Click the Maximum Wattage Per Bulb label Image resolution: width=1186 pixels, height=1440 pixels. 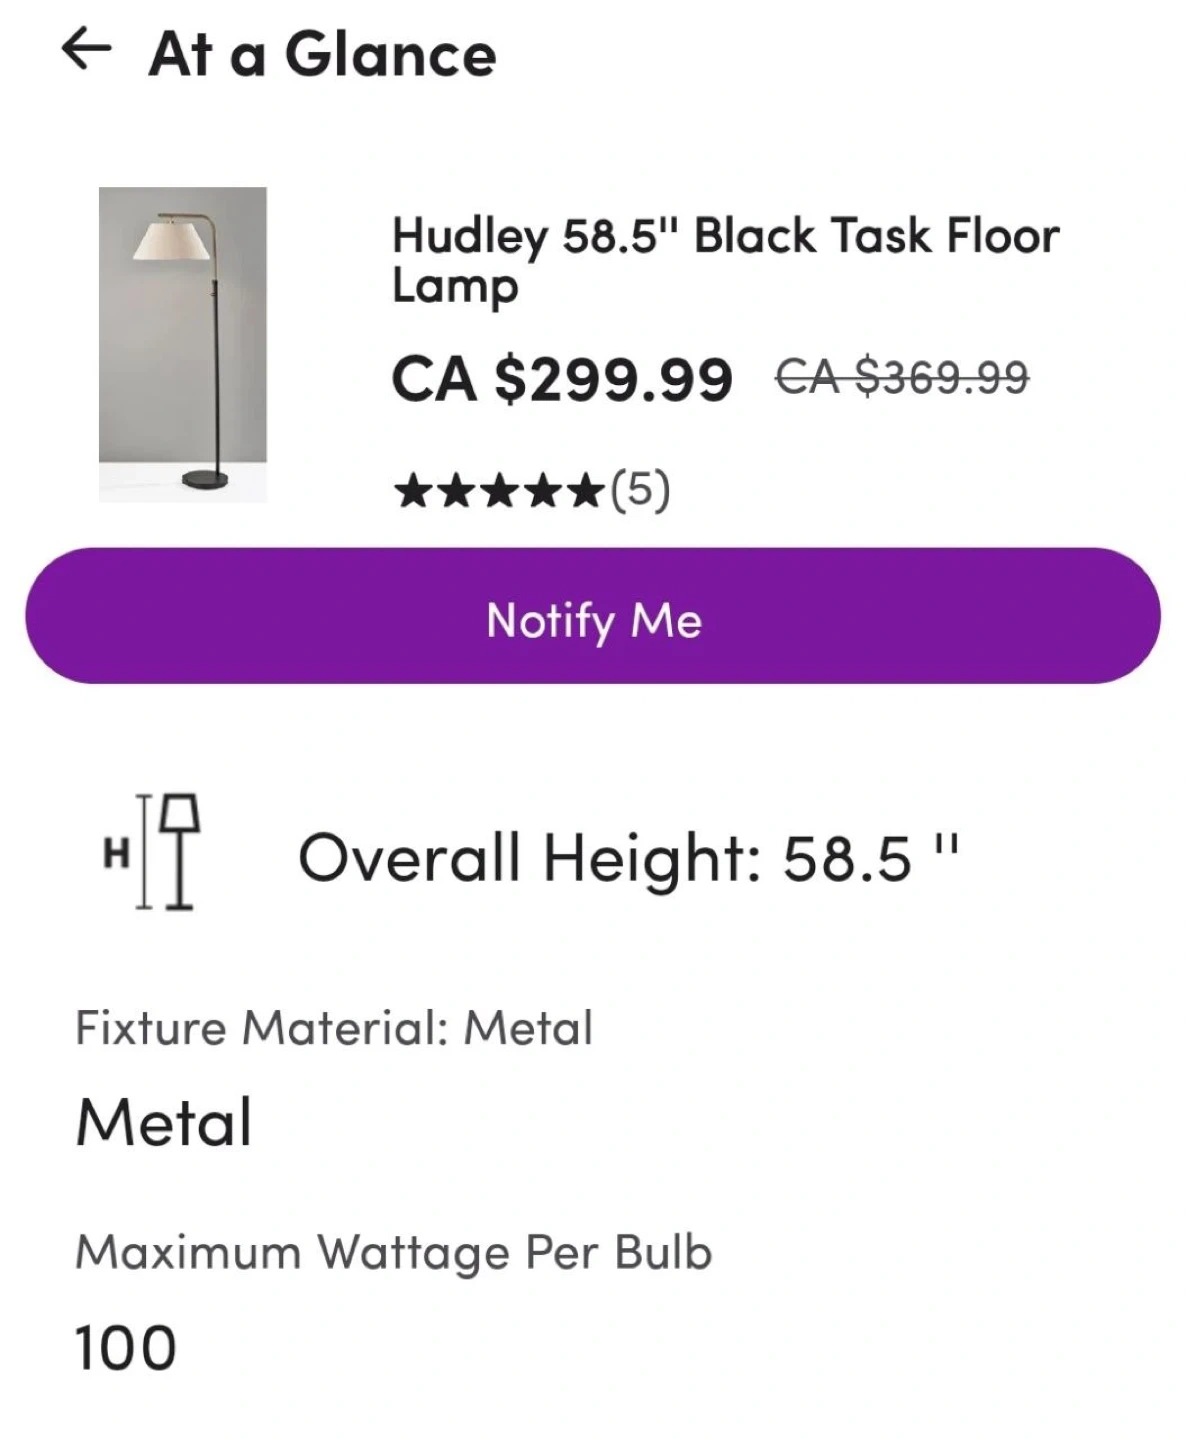393,1252
